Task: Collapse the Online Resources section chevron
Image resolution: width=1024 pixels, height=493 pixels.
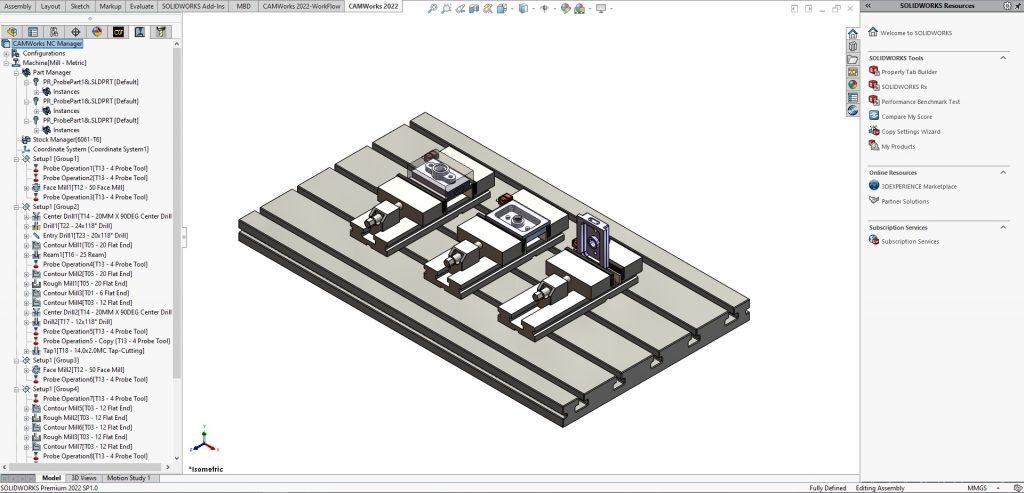Action: pos(1003,172)
